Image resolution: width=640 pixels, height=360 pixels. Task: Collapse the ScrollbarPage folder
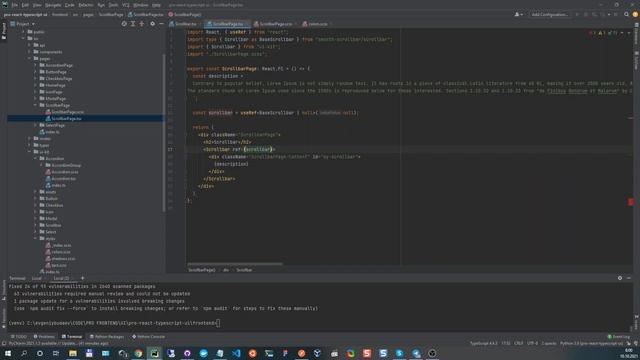(x=35, y=105)
